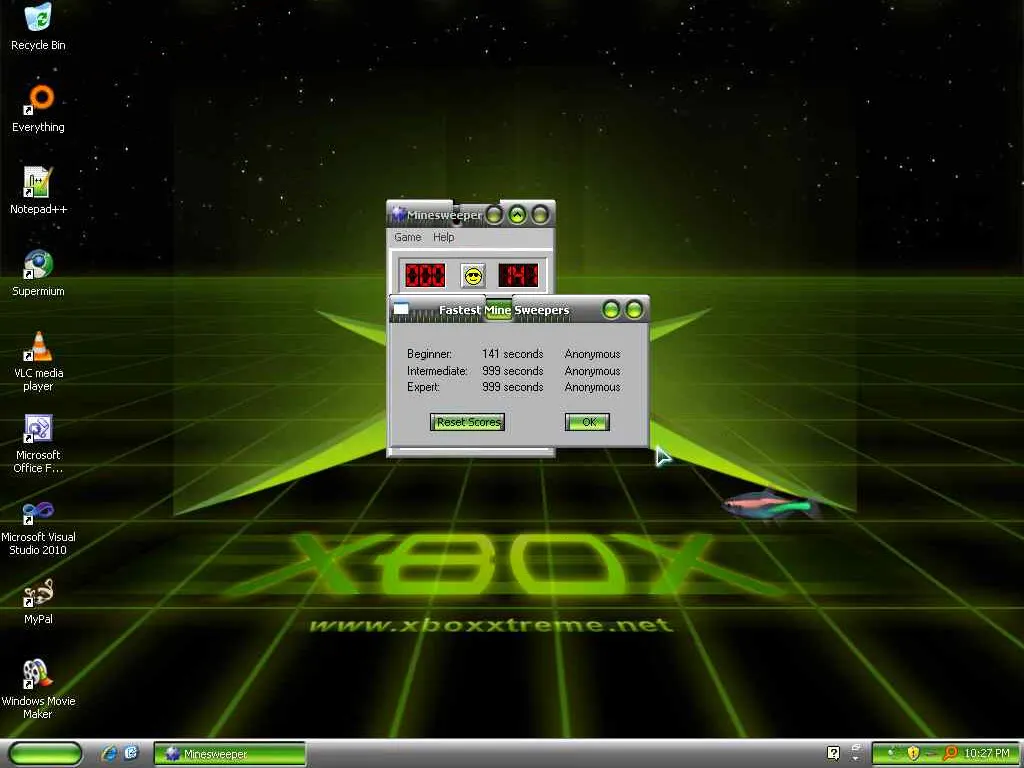Click the colorful fish on the desktop
The height and width of the screenshot is (768, 1024).
point(772,505)
